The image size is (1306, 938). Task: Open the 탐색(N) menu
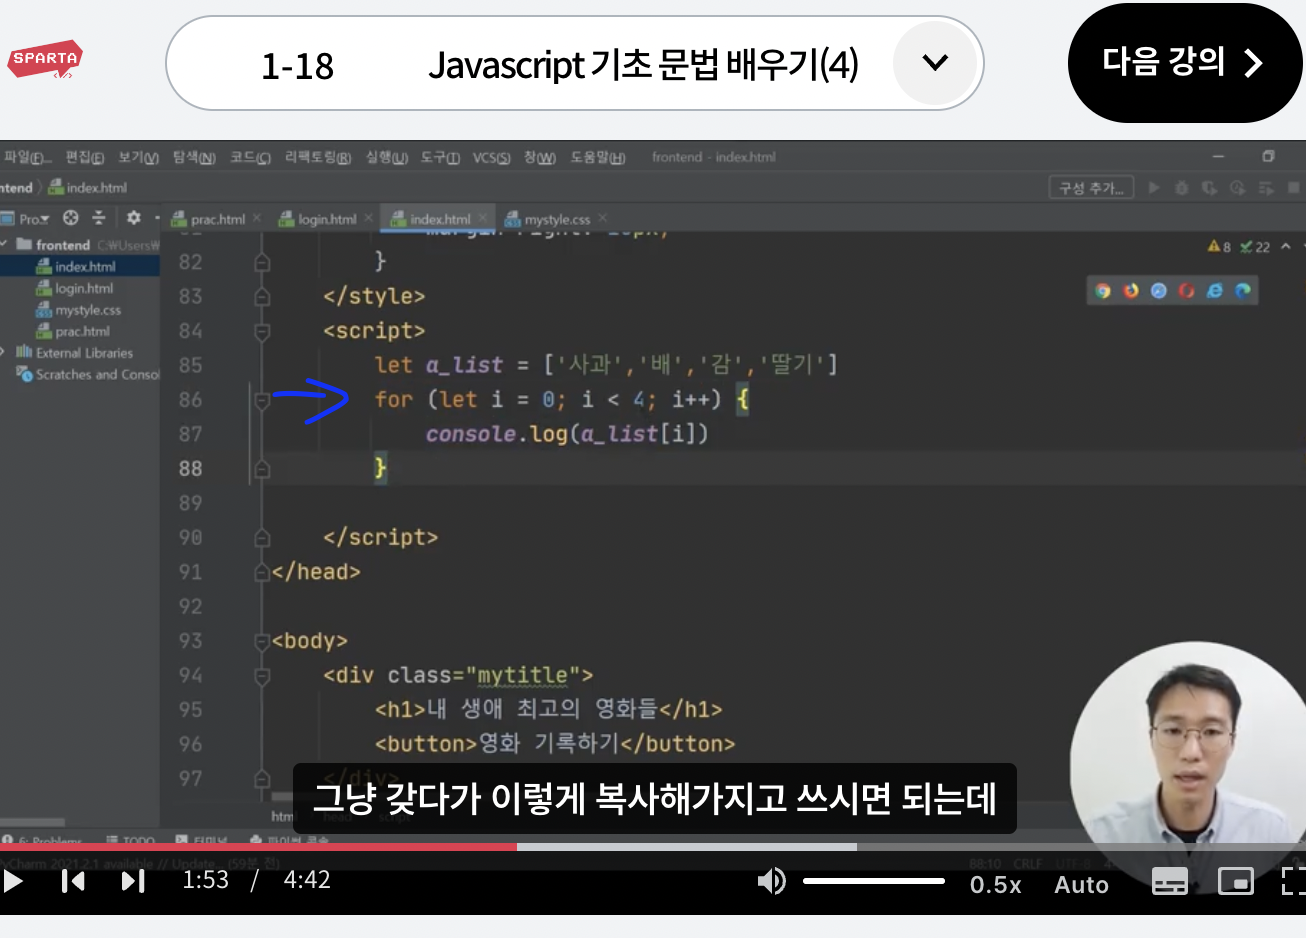click(194, 157)
